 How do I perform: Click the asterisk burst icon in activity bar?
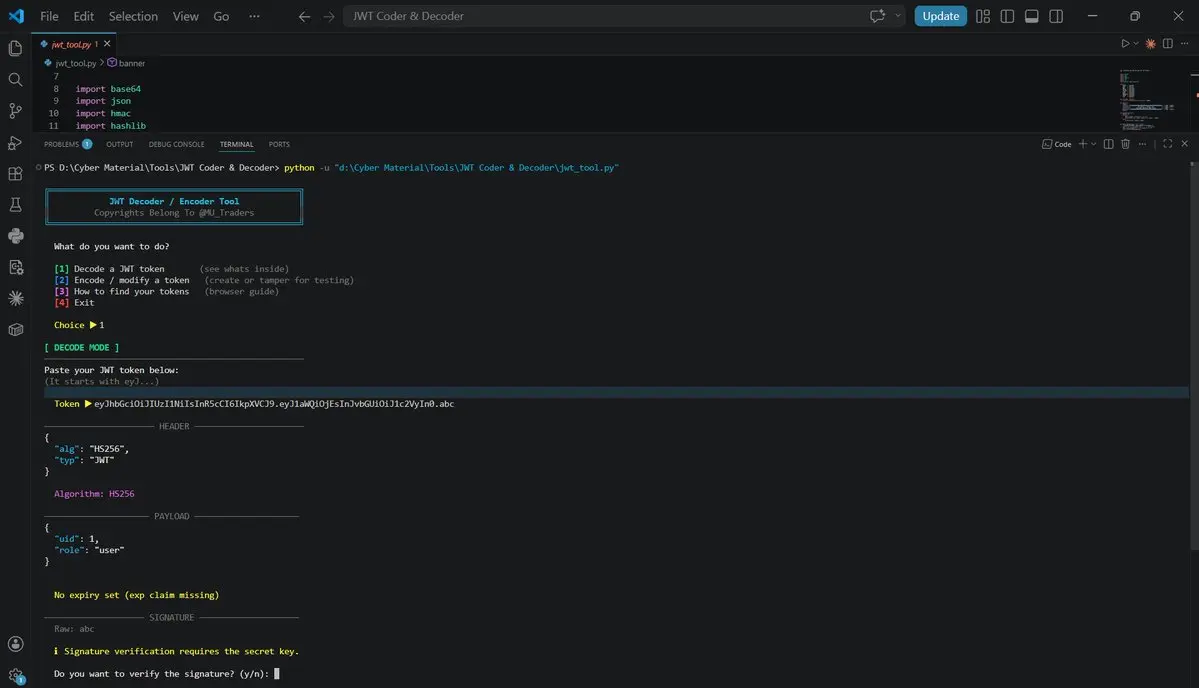(x=15, y=298)
